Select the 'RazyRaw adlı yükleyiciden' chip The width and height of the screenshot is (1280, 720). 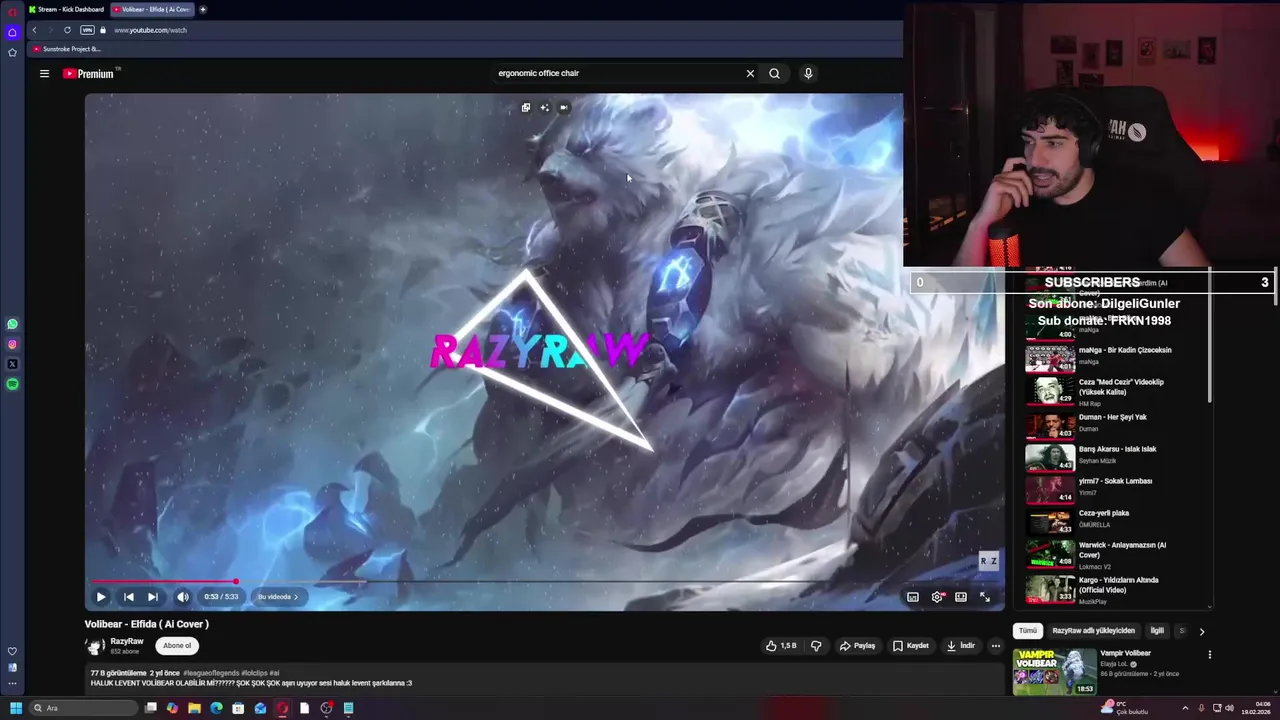(1093, 631)
